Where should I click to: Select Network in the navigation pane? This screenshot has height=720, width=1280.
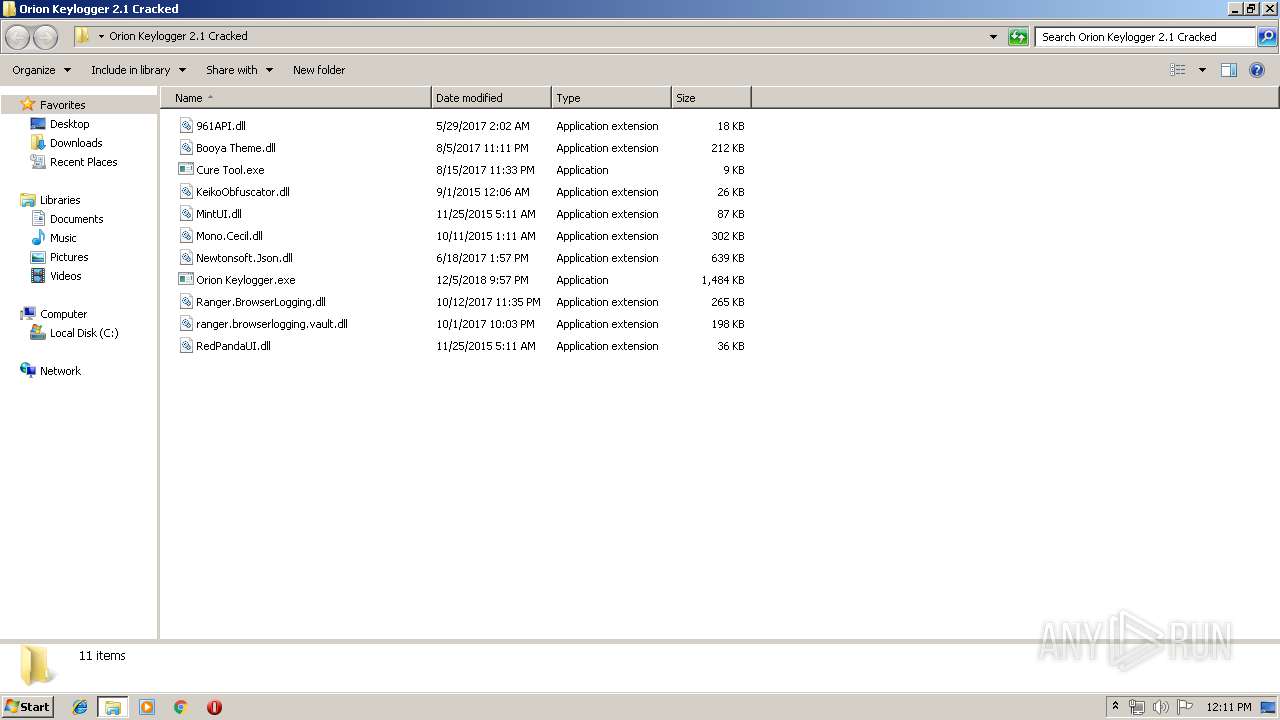(60, 371)
